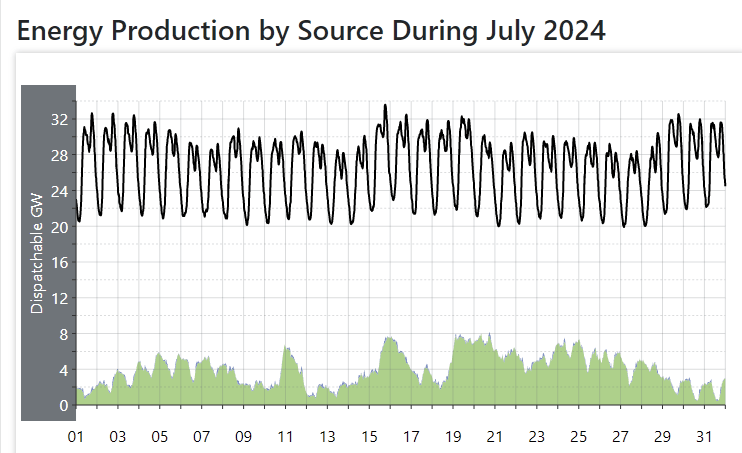Click the 24 value on y-axis

58,191
